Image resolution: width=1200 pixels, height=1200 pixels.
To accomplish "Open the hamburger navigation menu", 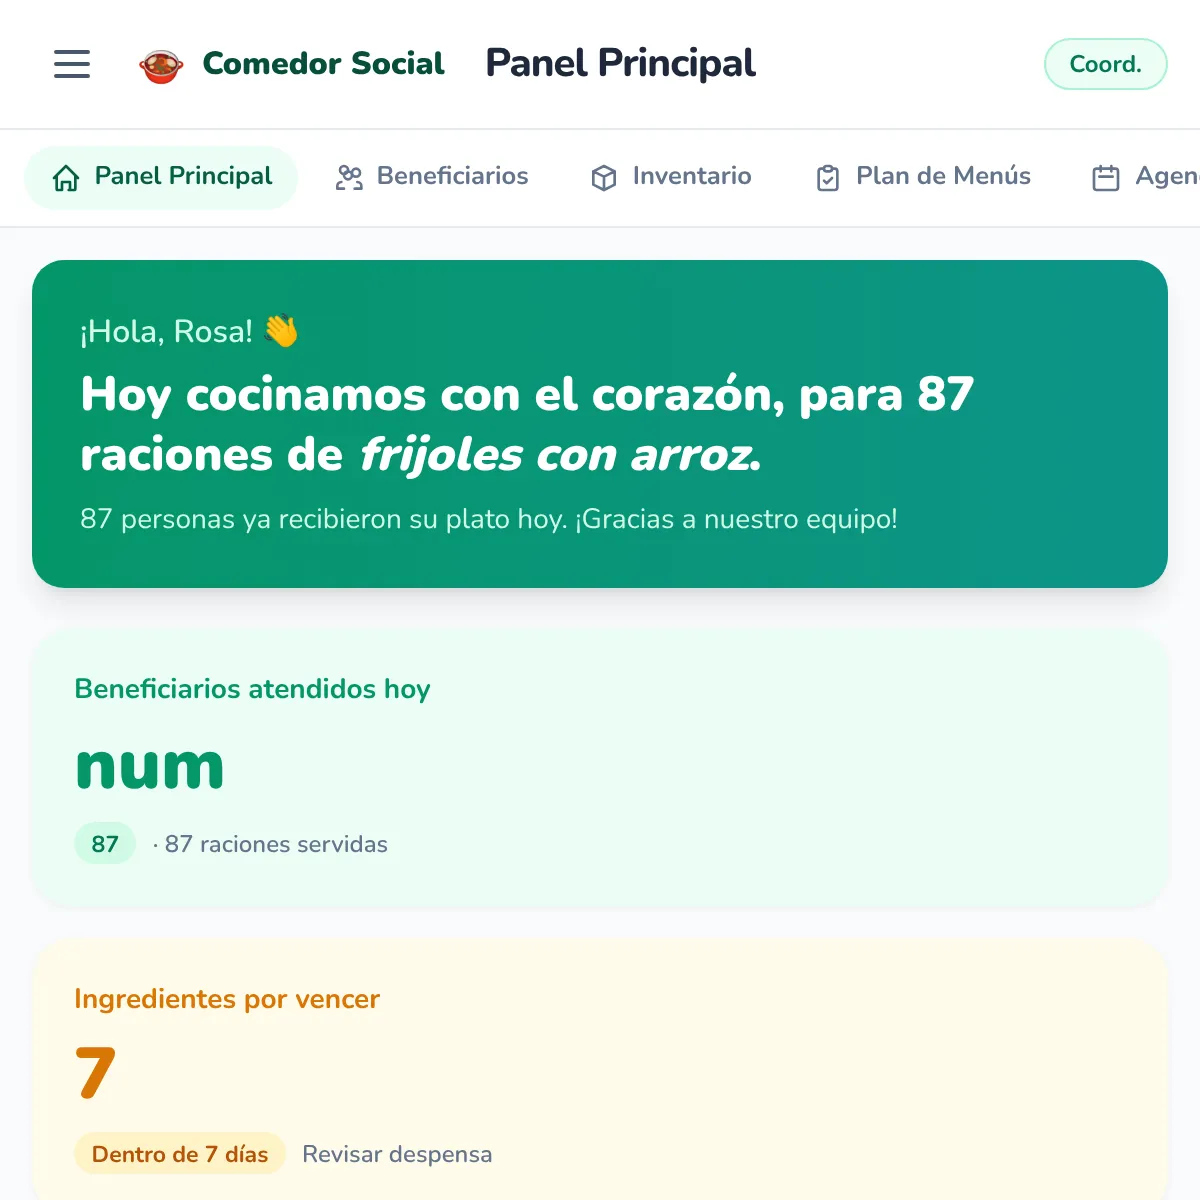I will tap(72, 64).
